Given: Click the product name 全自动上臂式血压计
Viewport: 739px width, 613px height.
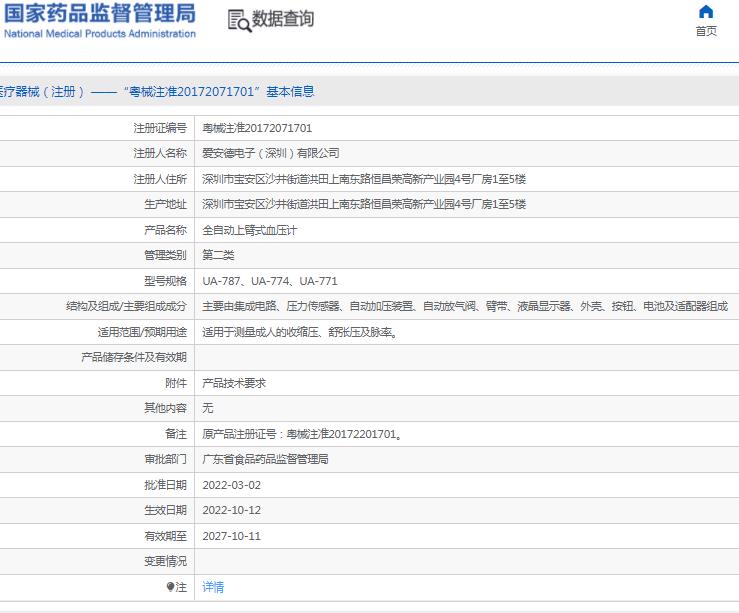Looking at the screenshot, I should click(x=249, y=230).
